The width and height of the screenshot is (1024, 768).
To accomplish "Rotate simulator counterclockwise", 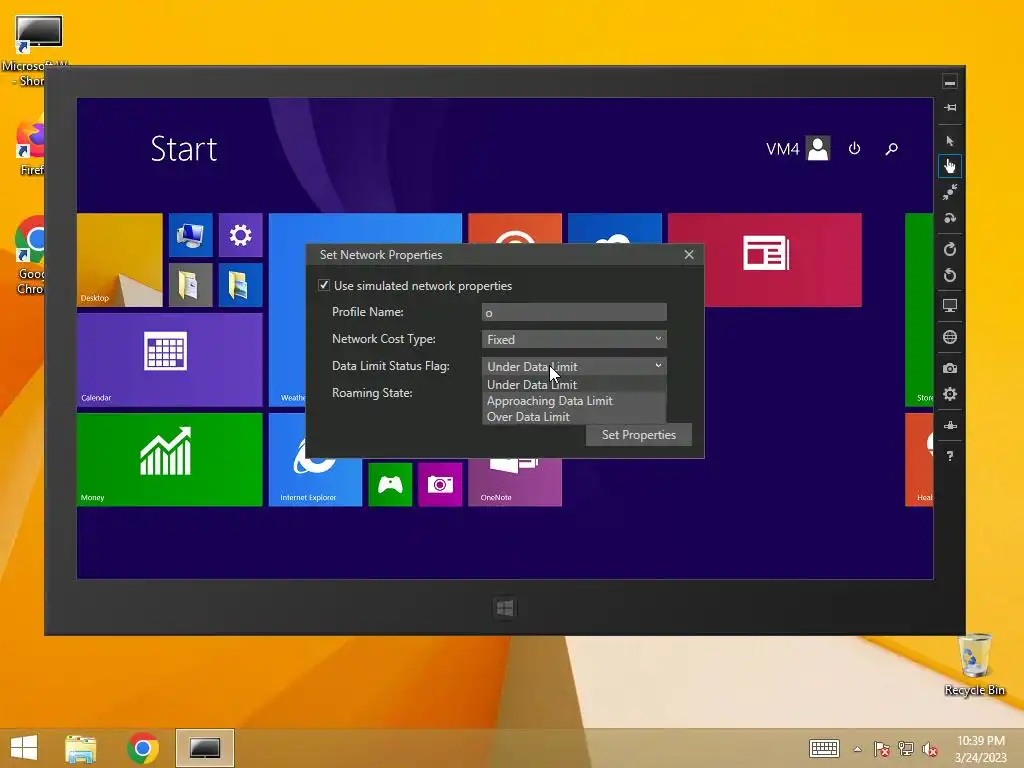I will pyautogui.click(x=950, y=275).
